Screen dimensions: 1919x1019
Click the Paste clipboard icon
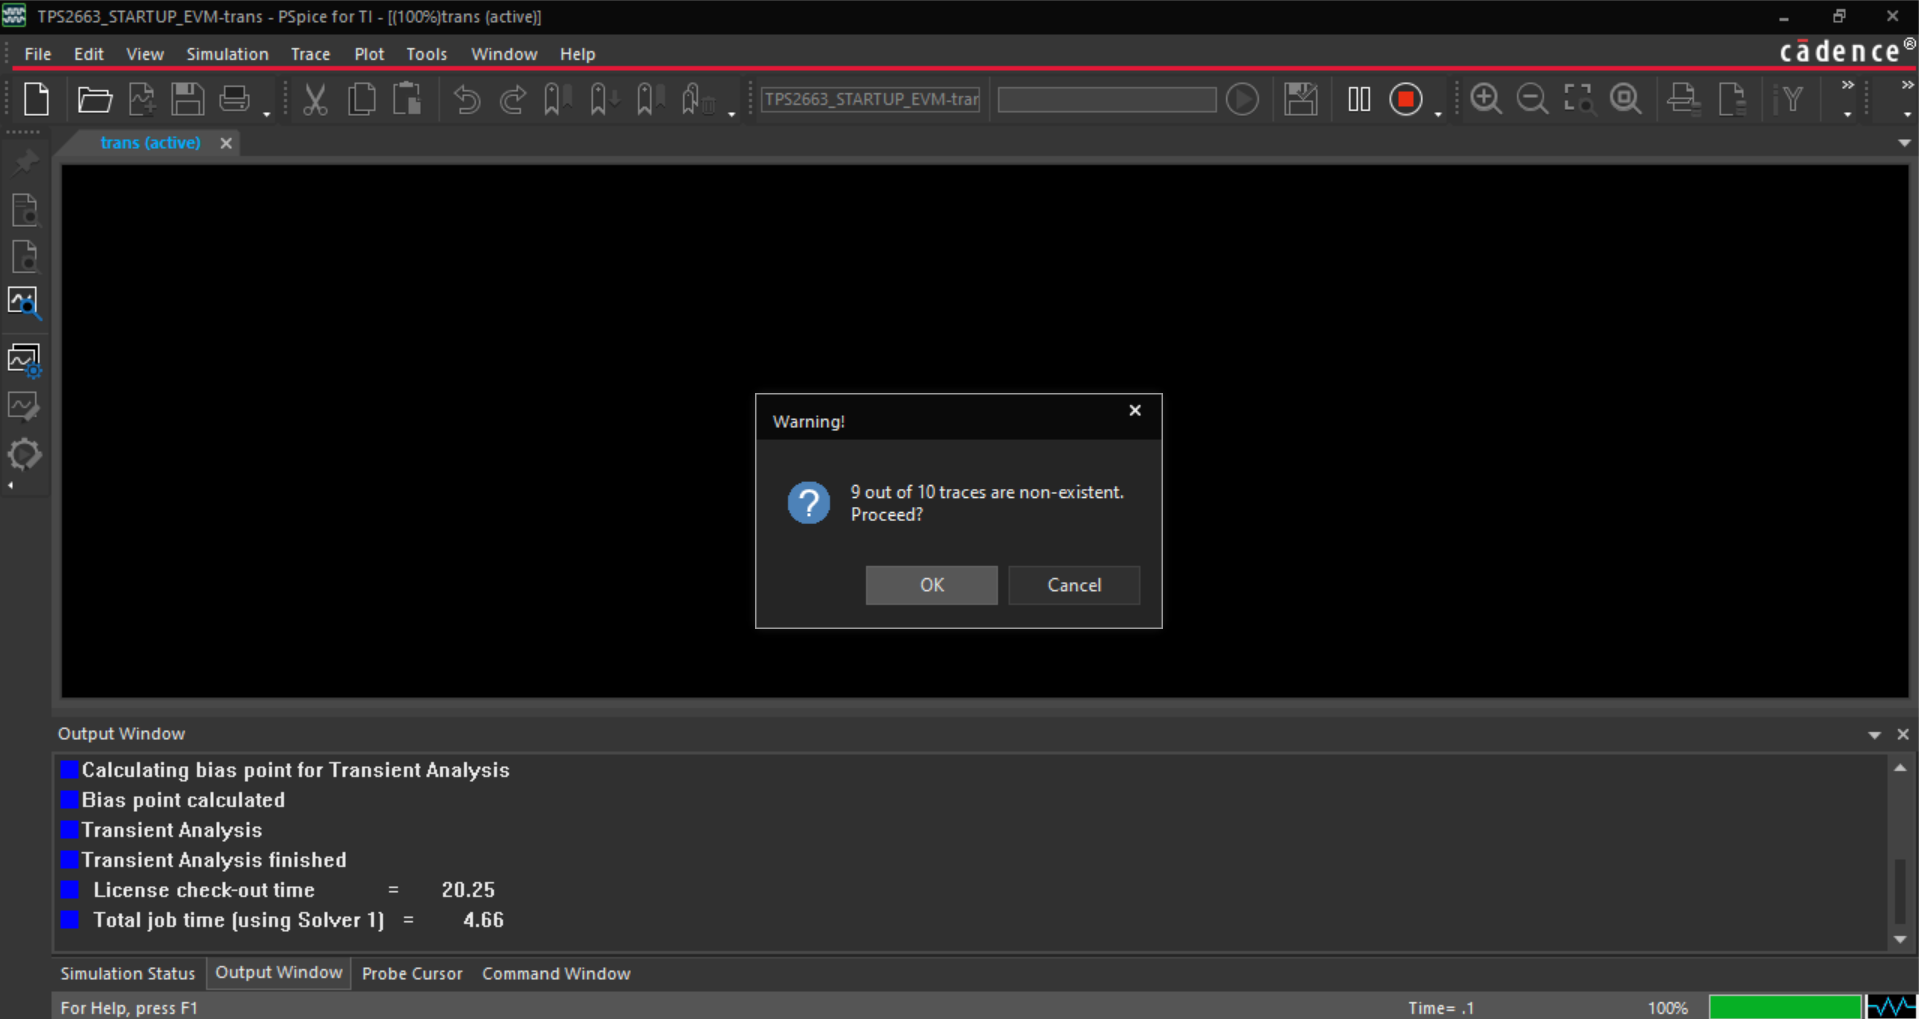pos(408,99)
